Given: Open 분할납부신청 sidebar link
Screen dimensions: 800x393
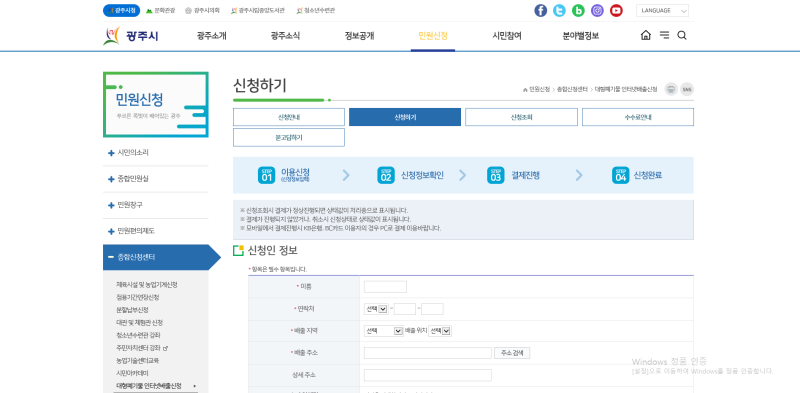Looking at the screenshot, I should [x=132, y=310].
